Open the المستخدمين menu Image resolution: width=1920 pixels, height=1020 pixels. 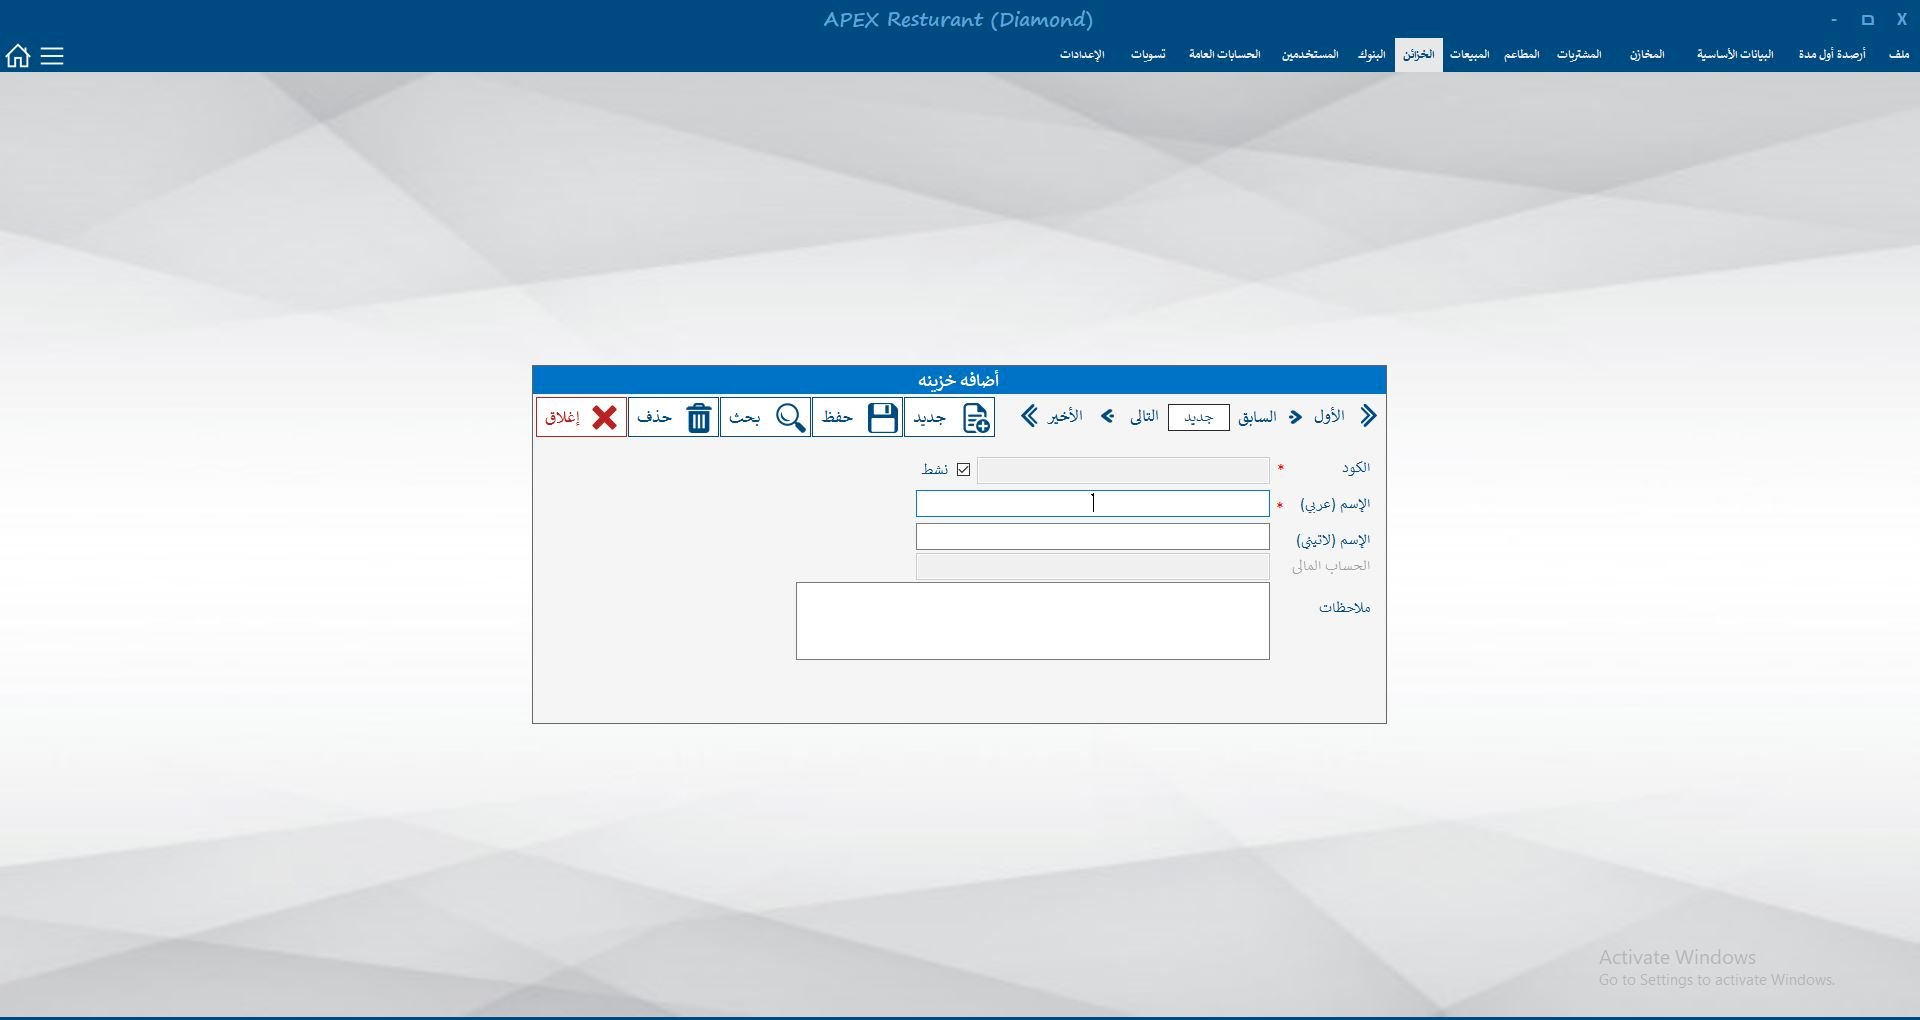click(1310, 54)
